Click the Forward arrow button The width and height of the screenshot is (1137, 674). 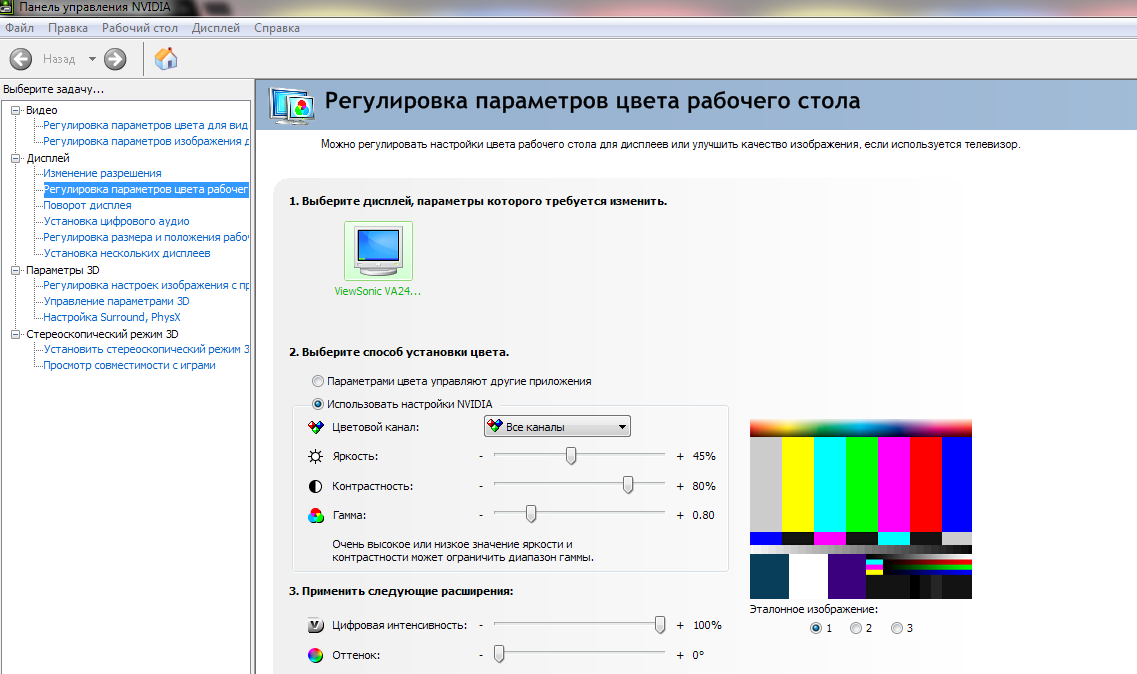pyautogui.click(x=115, y=59)
